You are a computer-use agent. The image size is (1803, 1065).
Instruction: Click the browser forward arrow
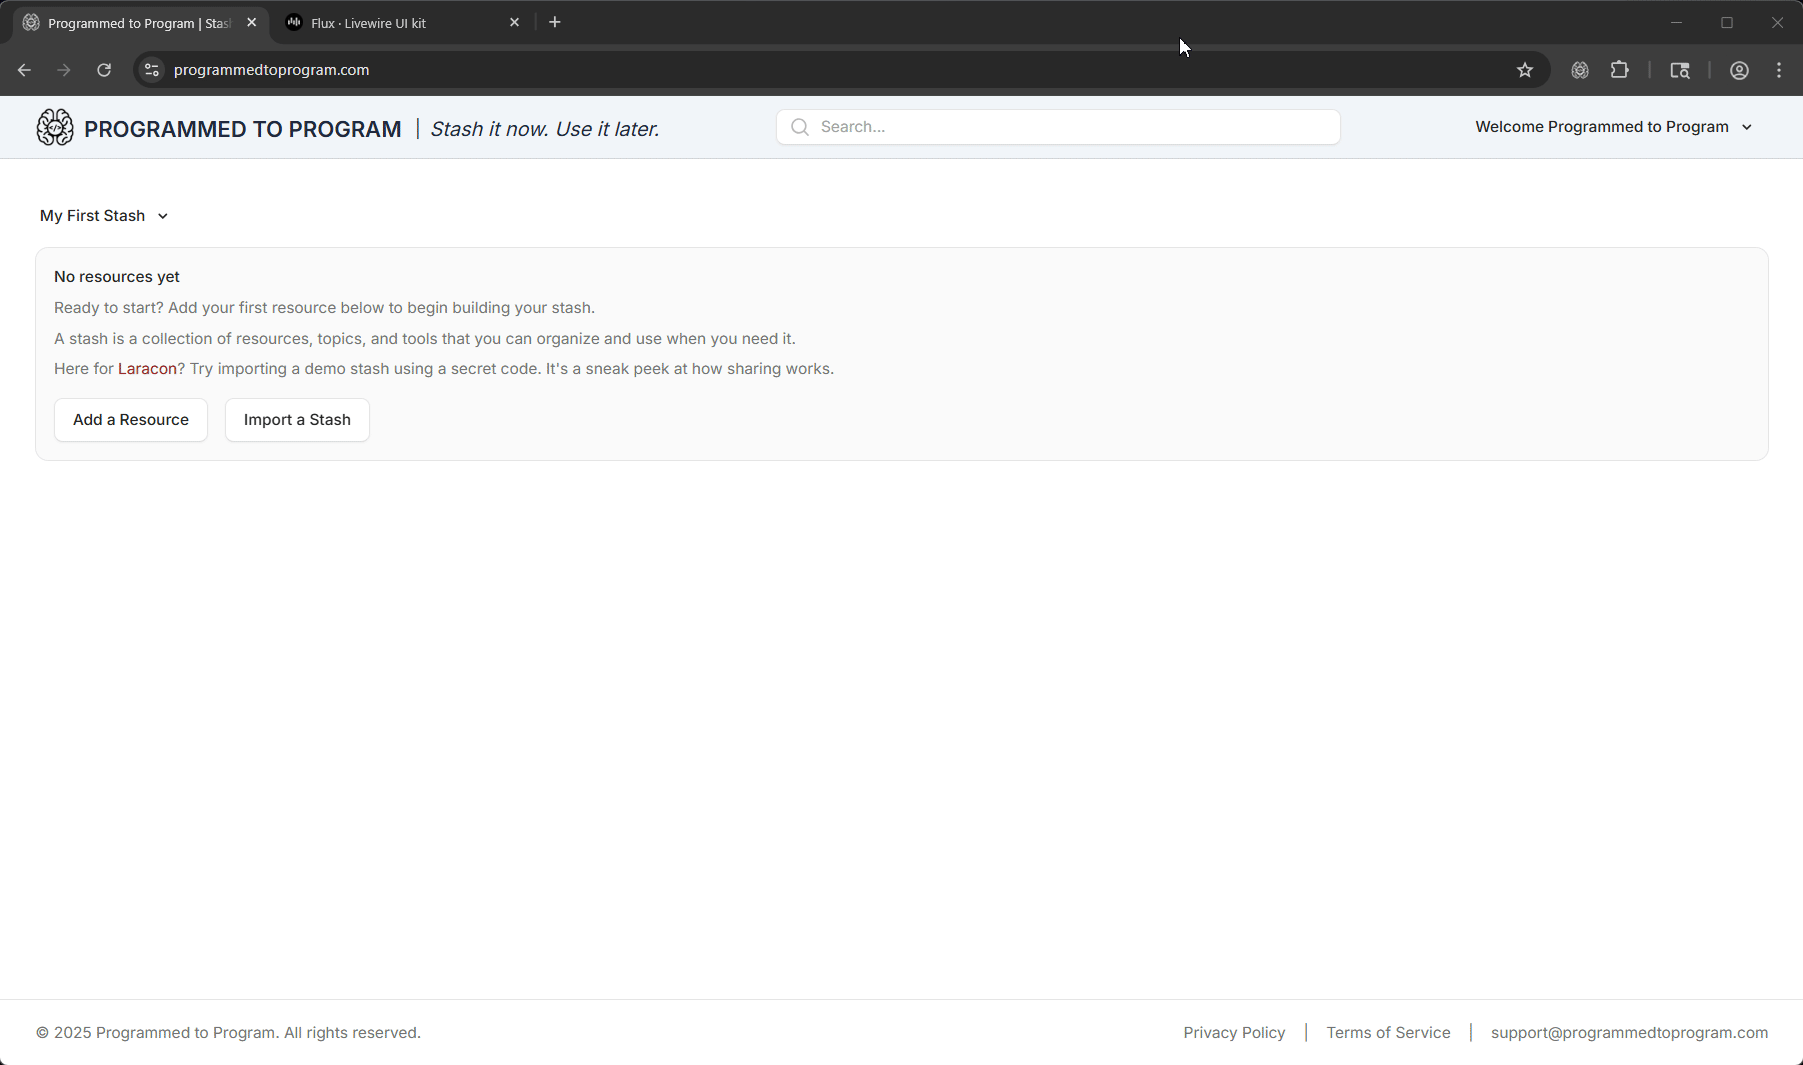coord(64,70)
